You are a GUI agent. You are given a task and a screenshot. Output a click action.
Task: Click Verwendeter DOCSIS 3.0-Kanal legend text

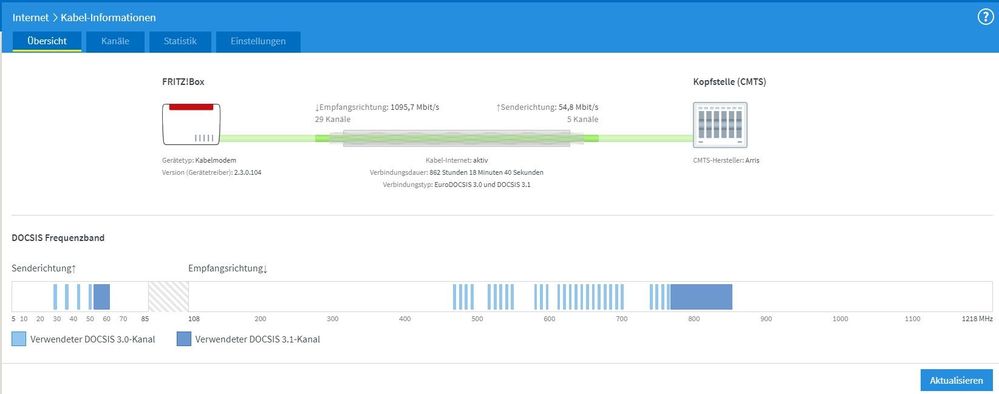point(93,339)
